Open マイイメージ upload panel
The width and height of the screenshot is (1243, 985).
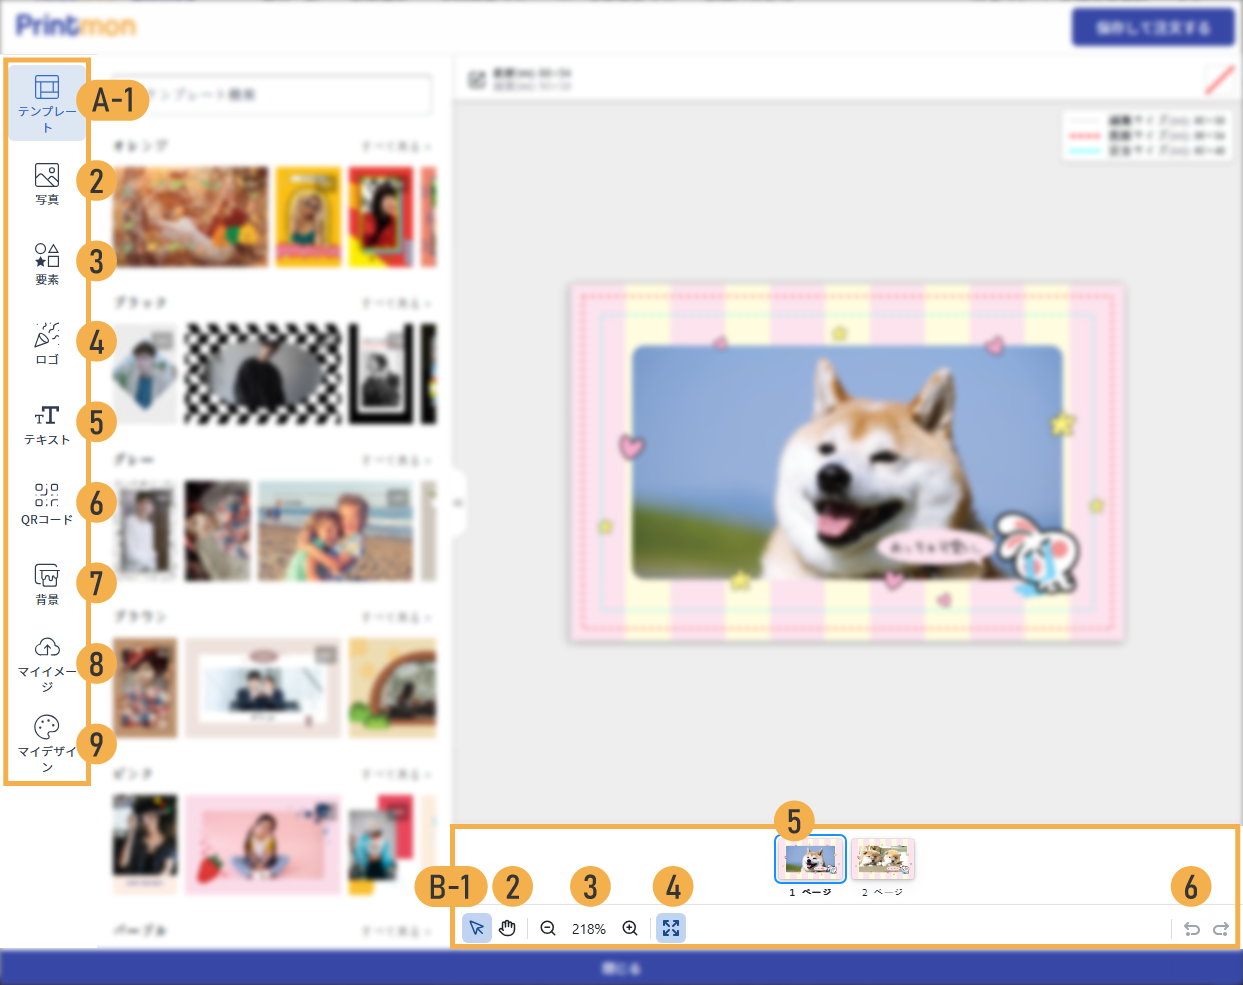coord(47,663)
